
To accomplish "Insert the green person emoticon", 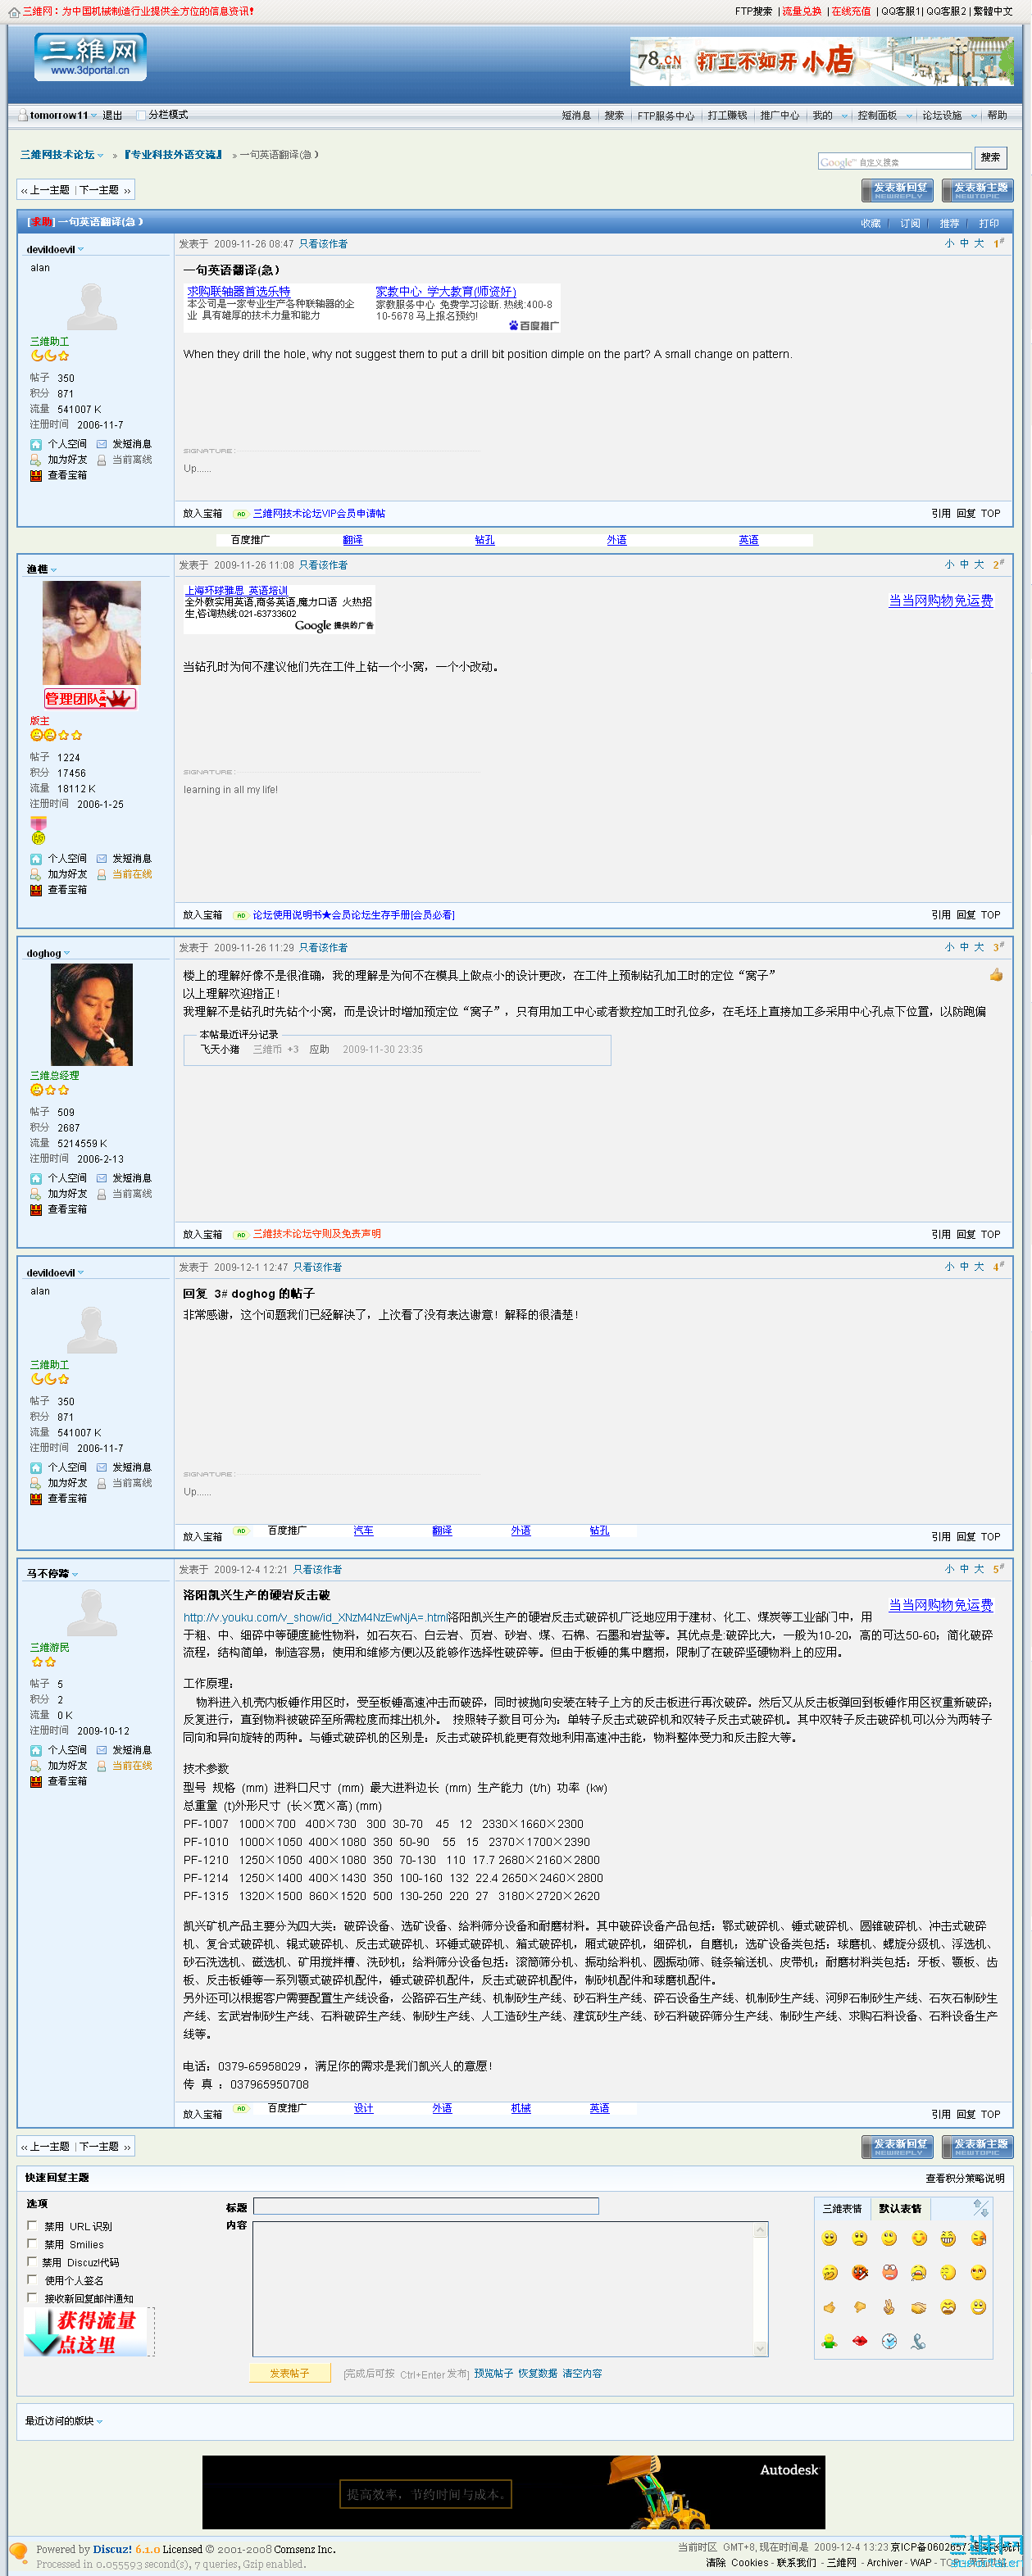I will tap(829, 2341).
